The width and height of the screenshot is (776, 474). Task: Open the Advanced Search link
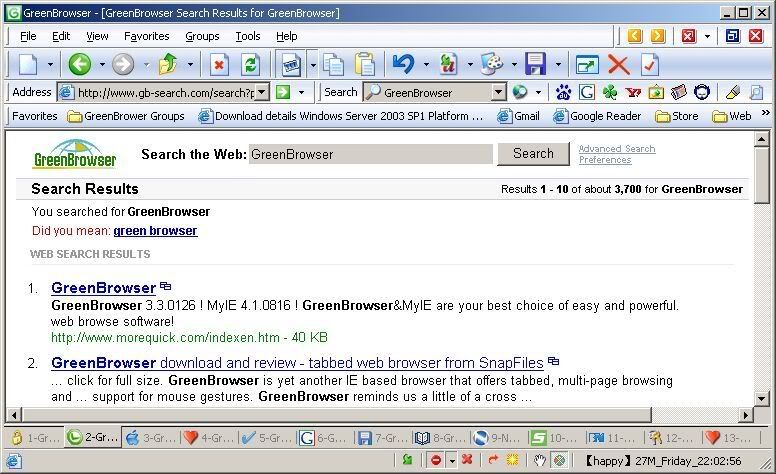pyautogui.click(x=616, y=149)
